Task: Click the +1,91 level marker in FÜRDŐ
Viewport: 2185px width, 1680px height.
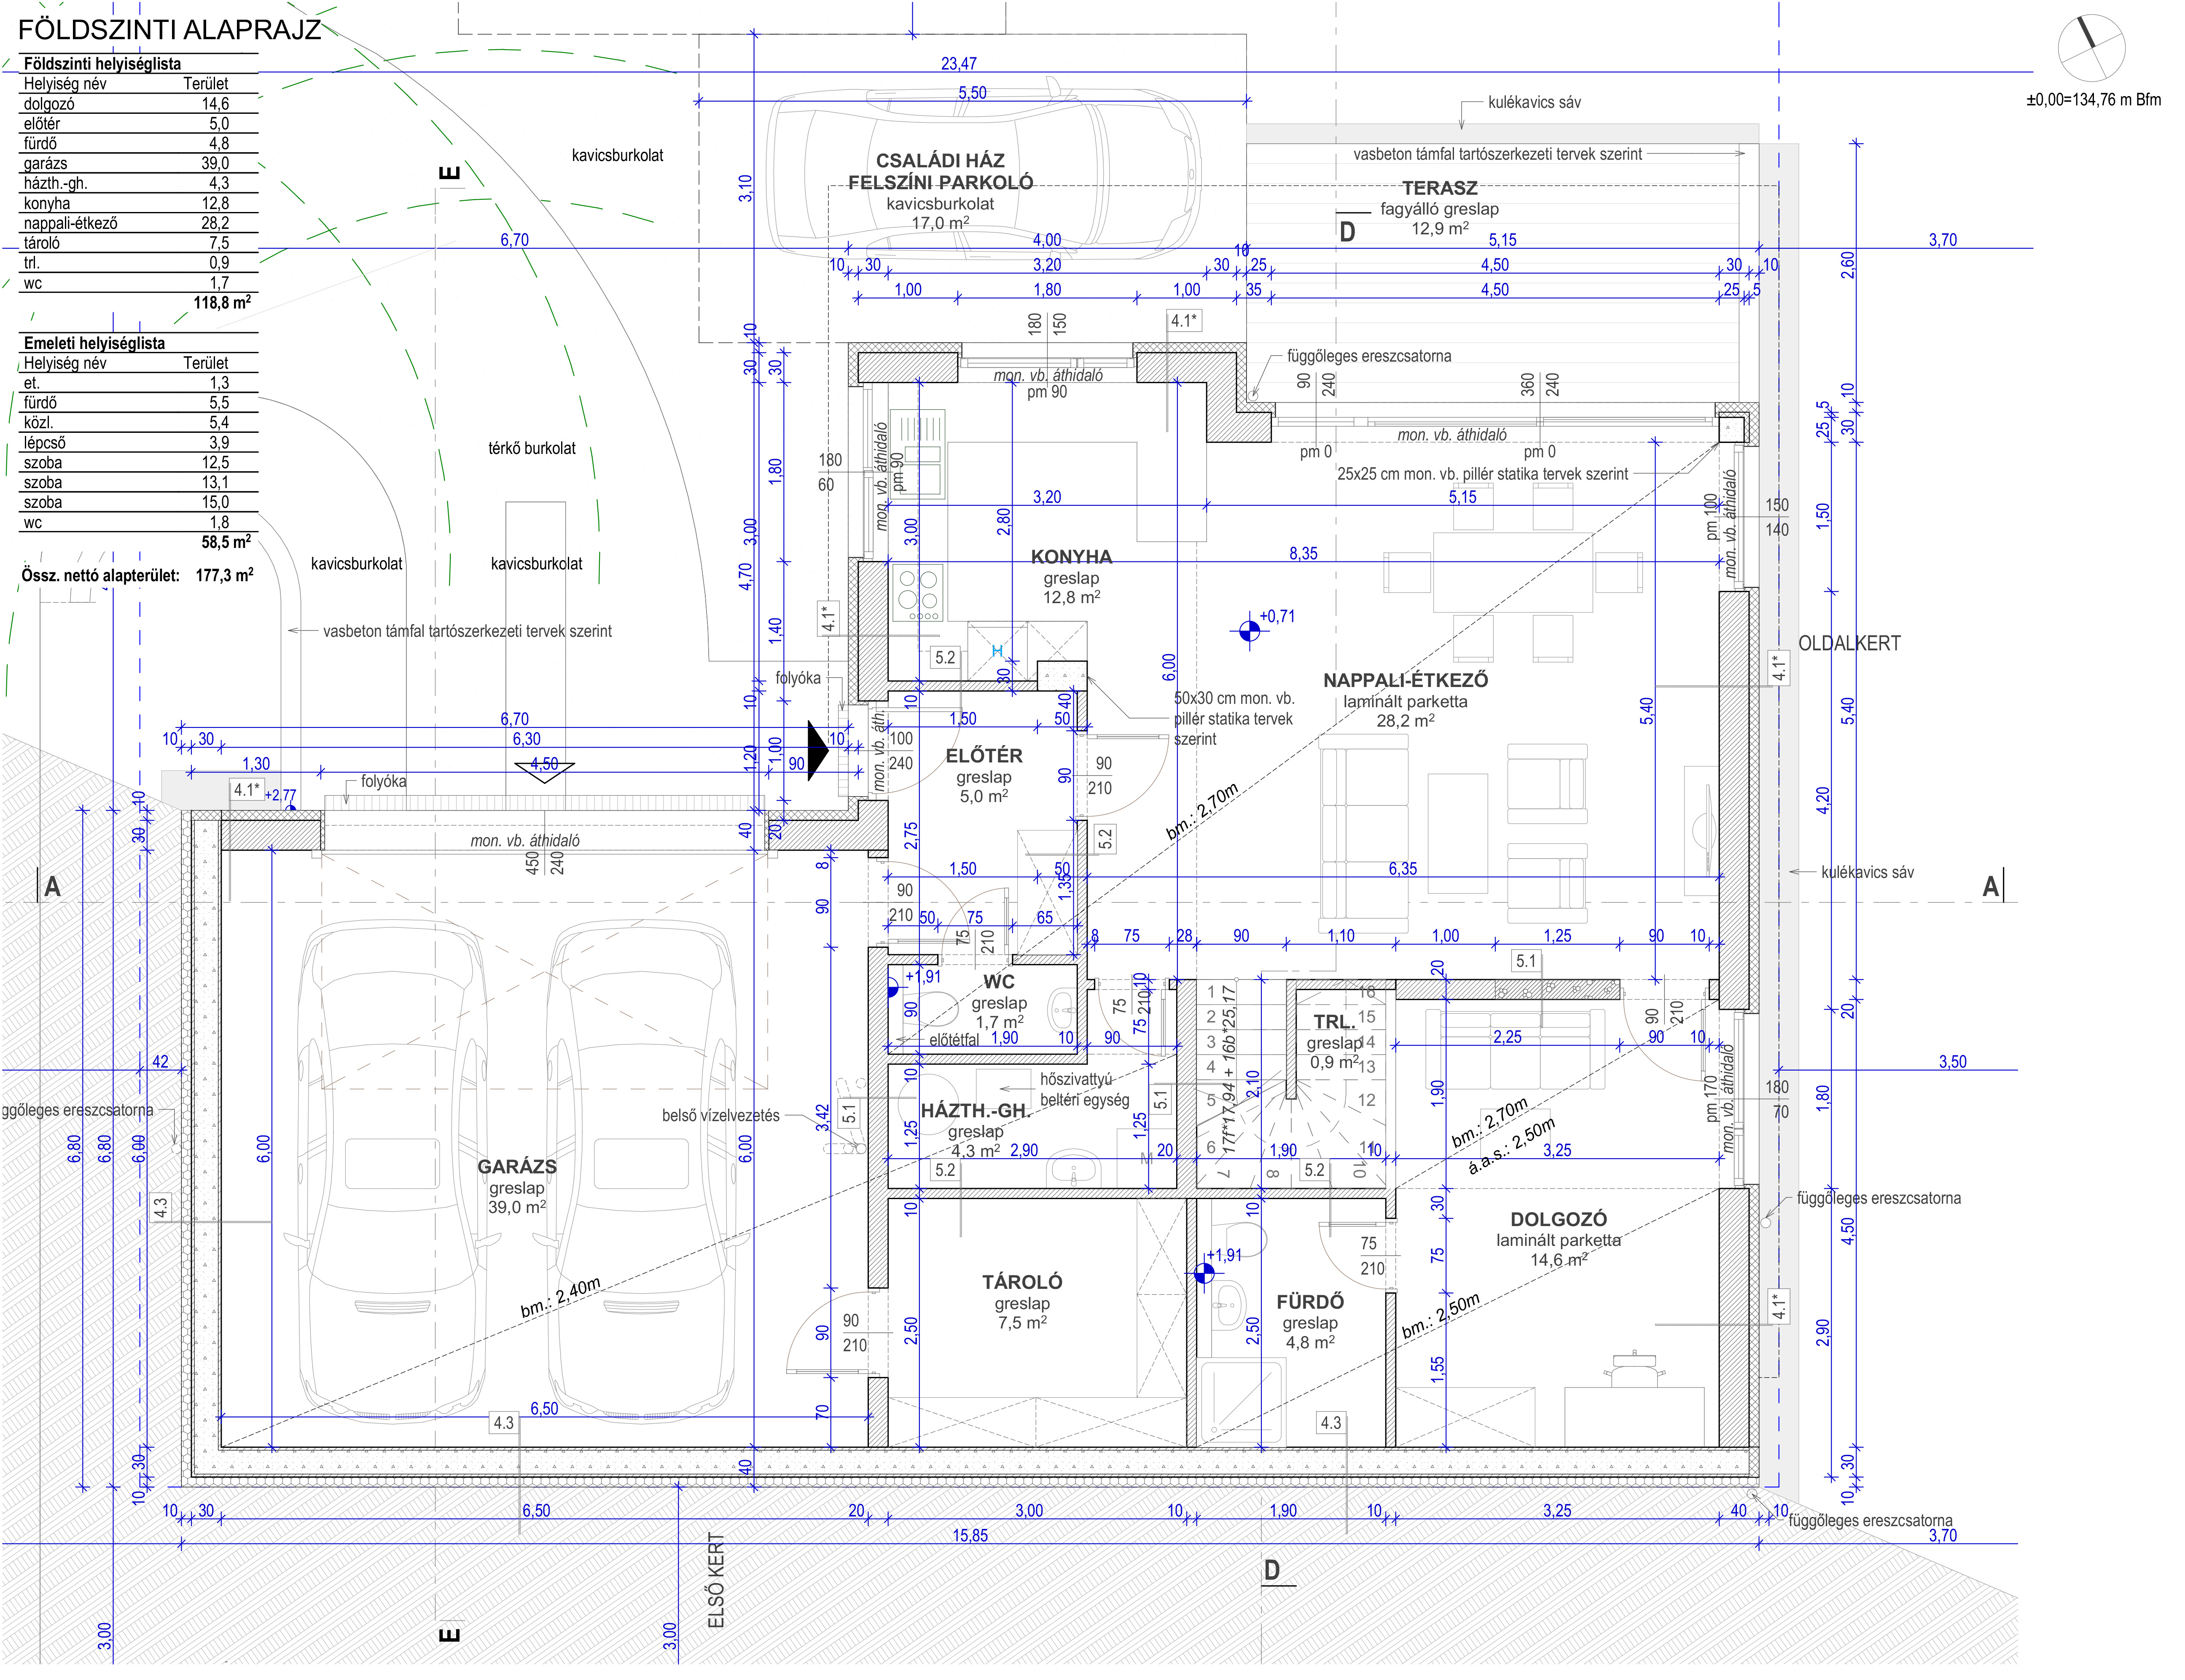Action: pos(1204,1273)
